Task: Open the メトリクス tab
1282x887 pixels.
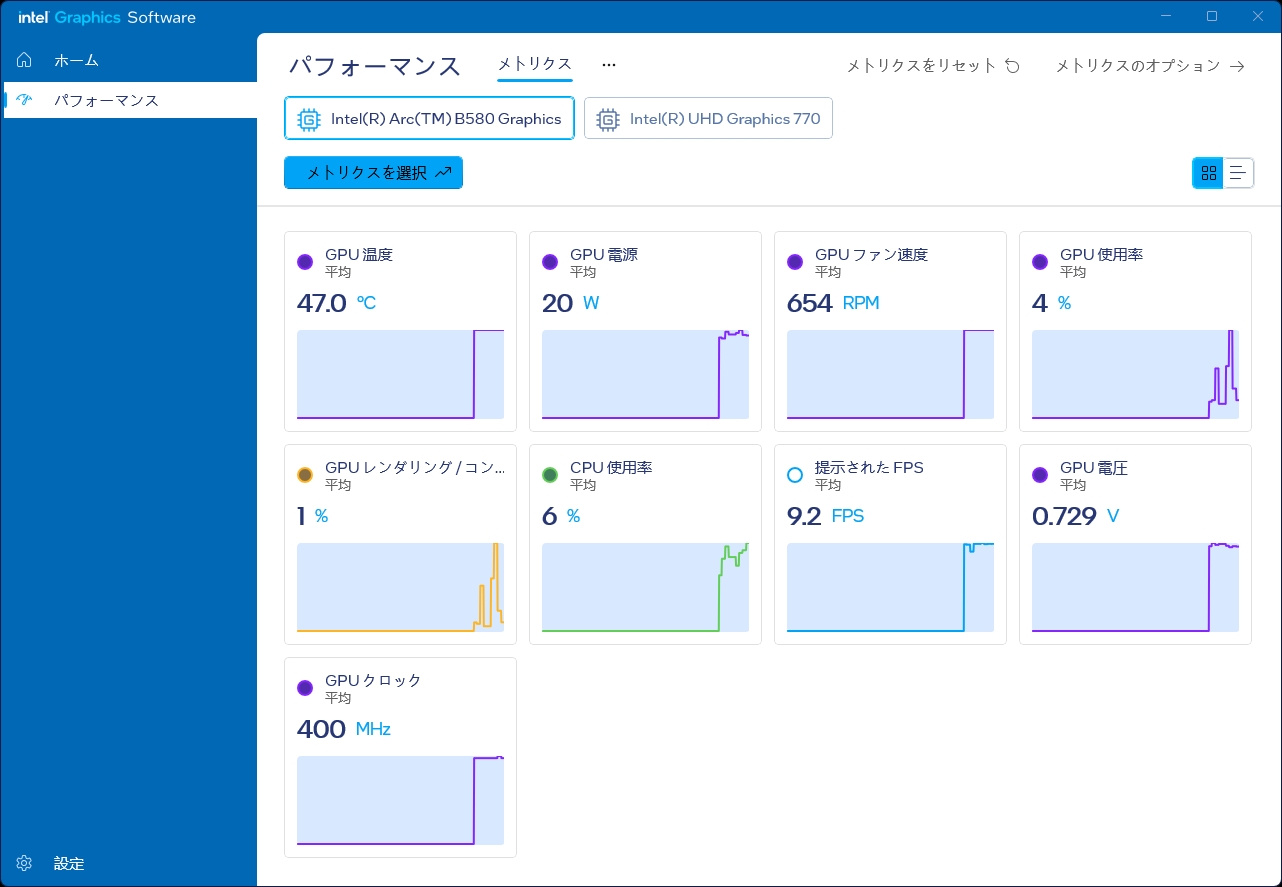Action: click(x=535, y=64)
